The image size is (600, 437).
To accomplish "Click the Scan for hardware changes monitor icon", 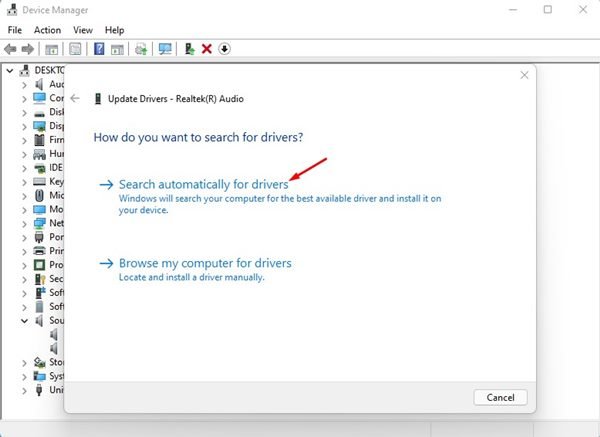I will coord(165,49).
